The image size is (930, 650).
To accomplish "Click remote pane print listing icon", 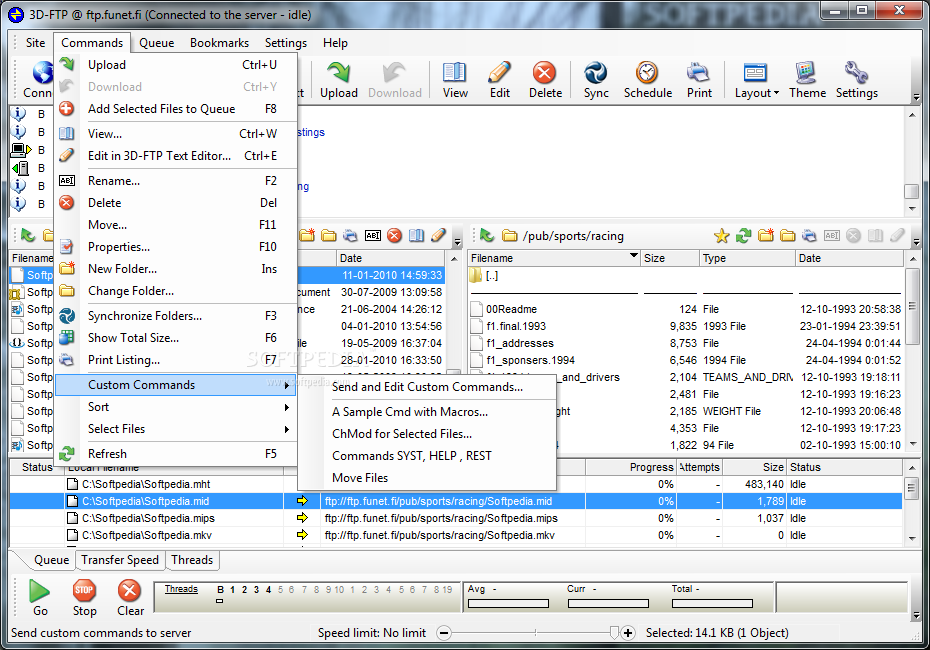I will pyautogui.click(x=810, y=236).
